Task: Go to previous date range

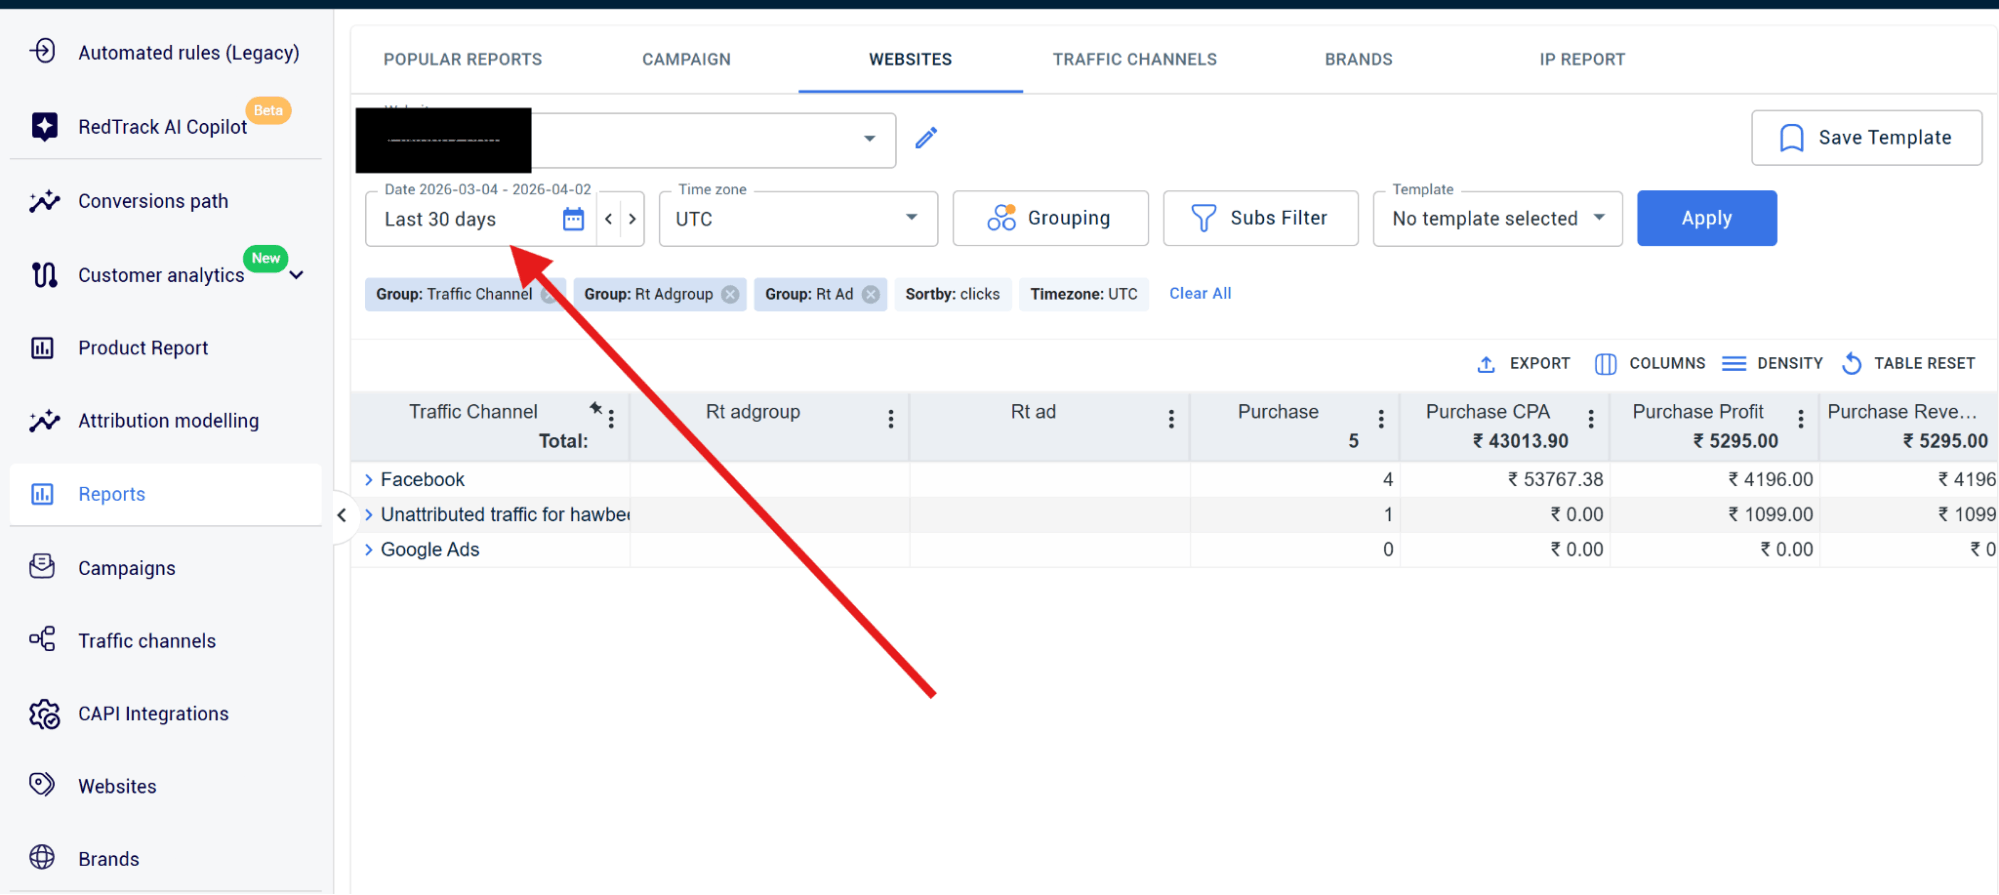Action: pos(608,219)
